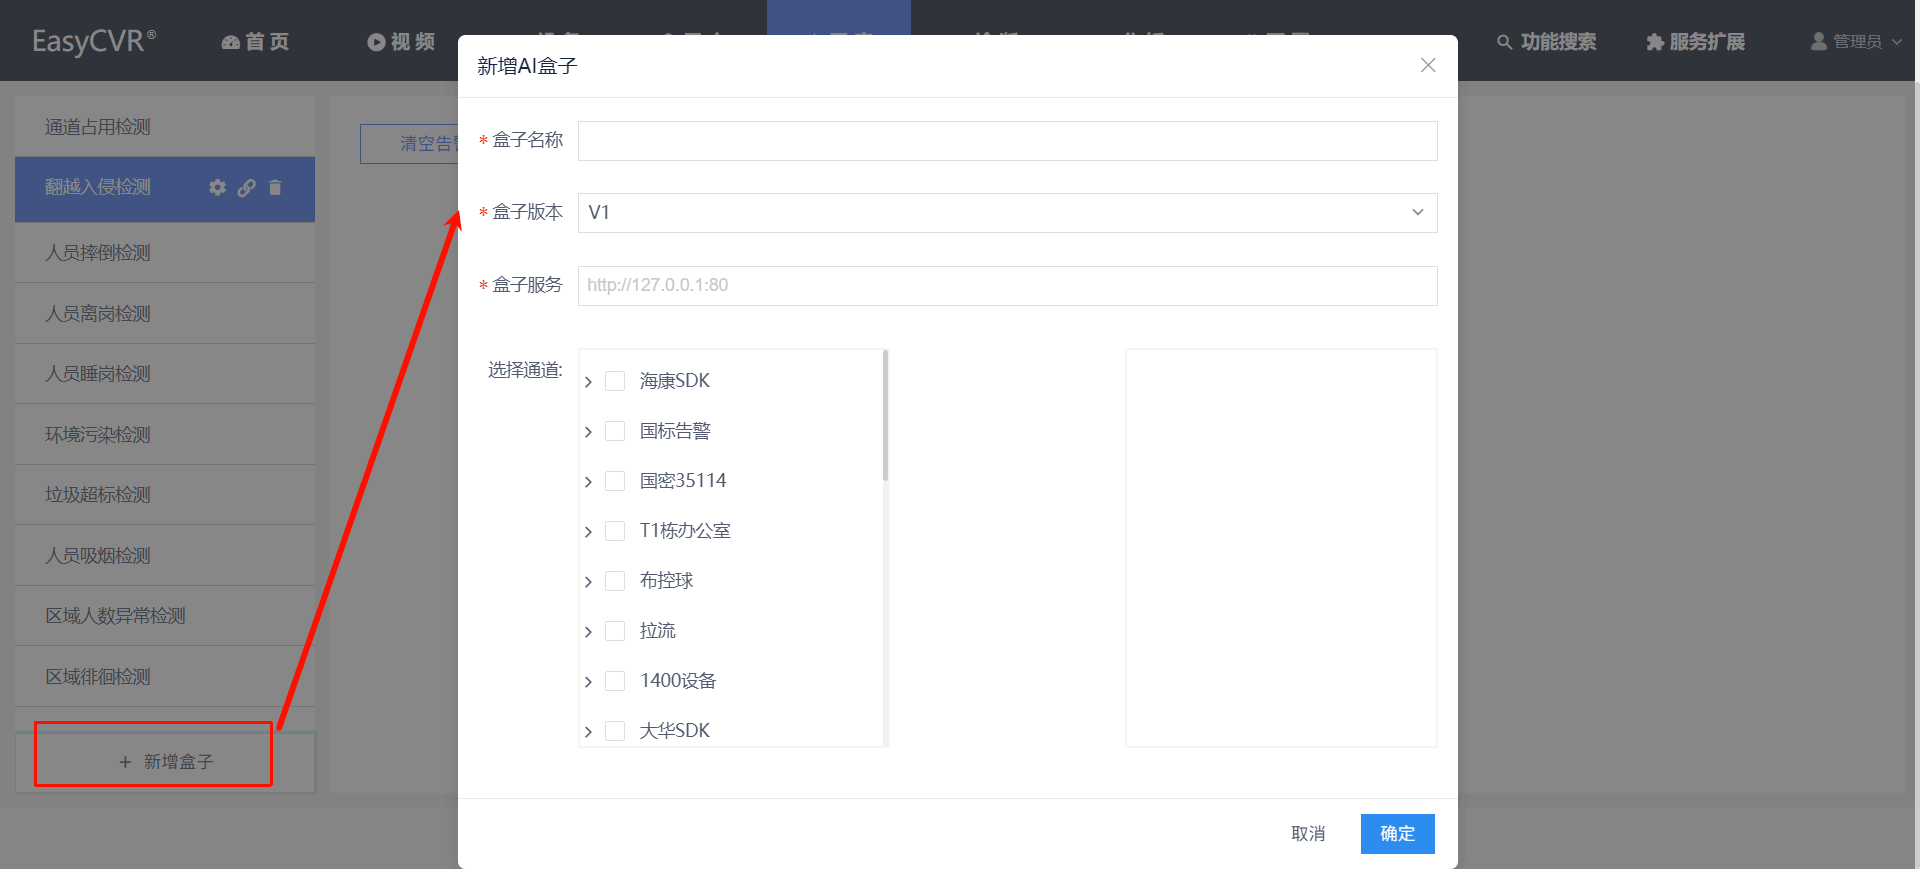This screenshot has height=869, width=1920.
Task: Select 区域人数异常检测 in the sidebar
Action: pos(165,616)
